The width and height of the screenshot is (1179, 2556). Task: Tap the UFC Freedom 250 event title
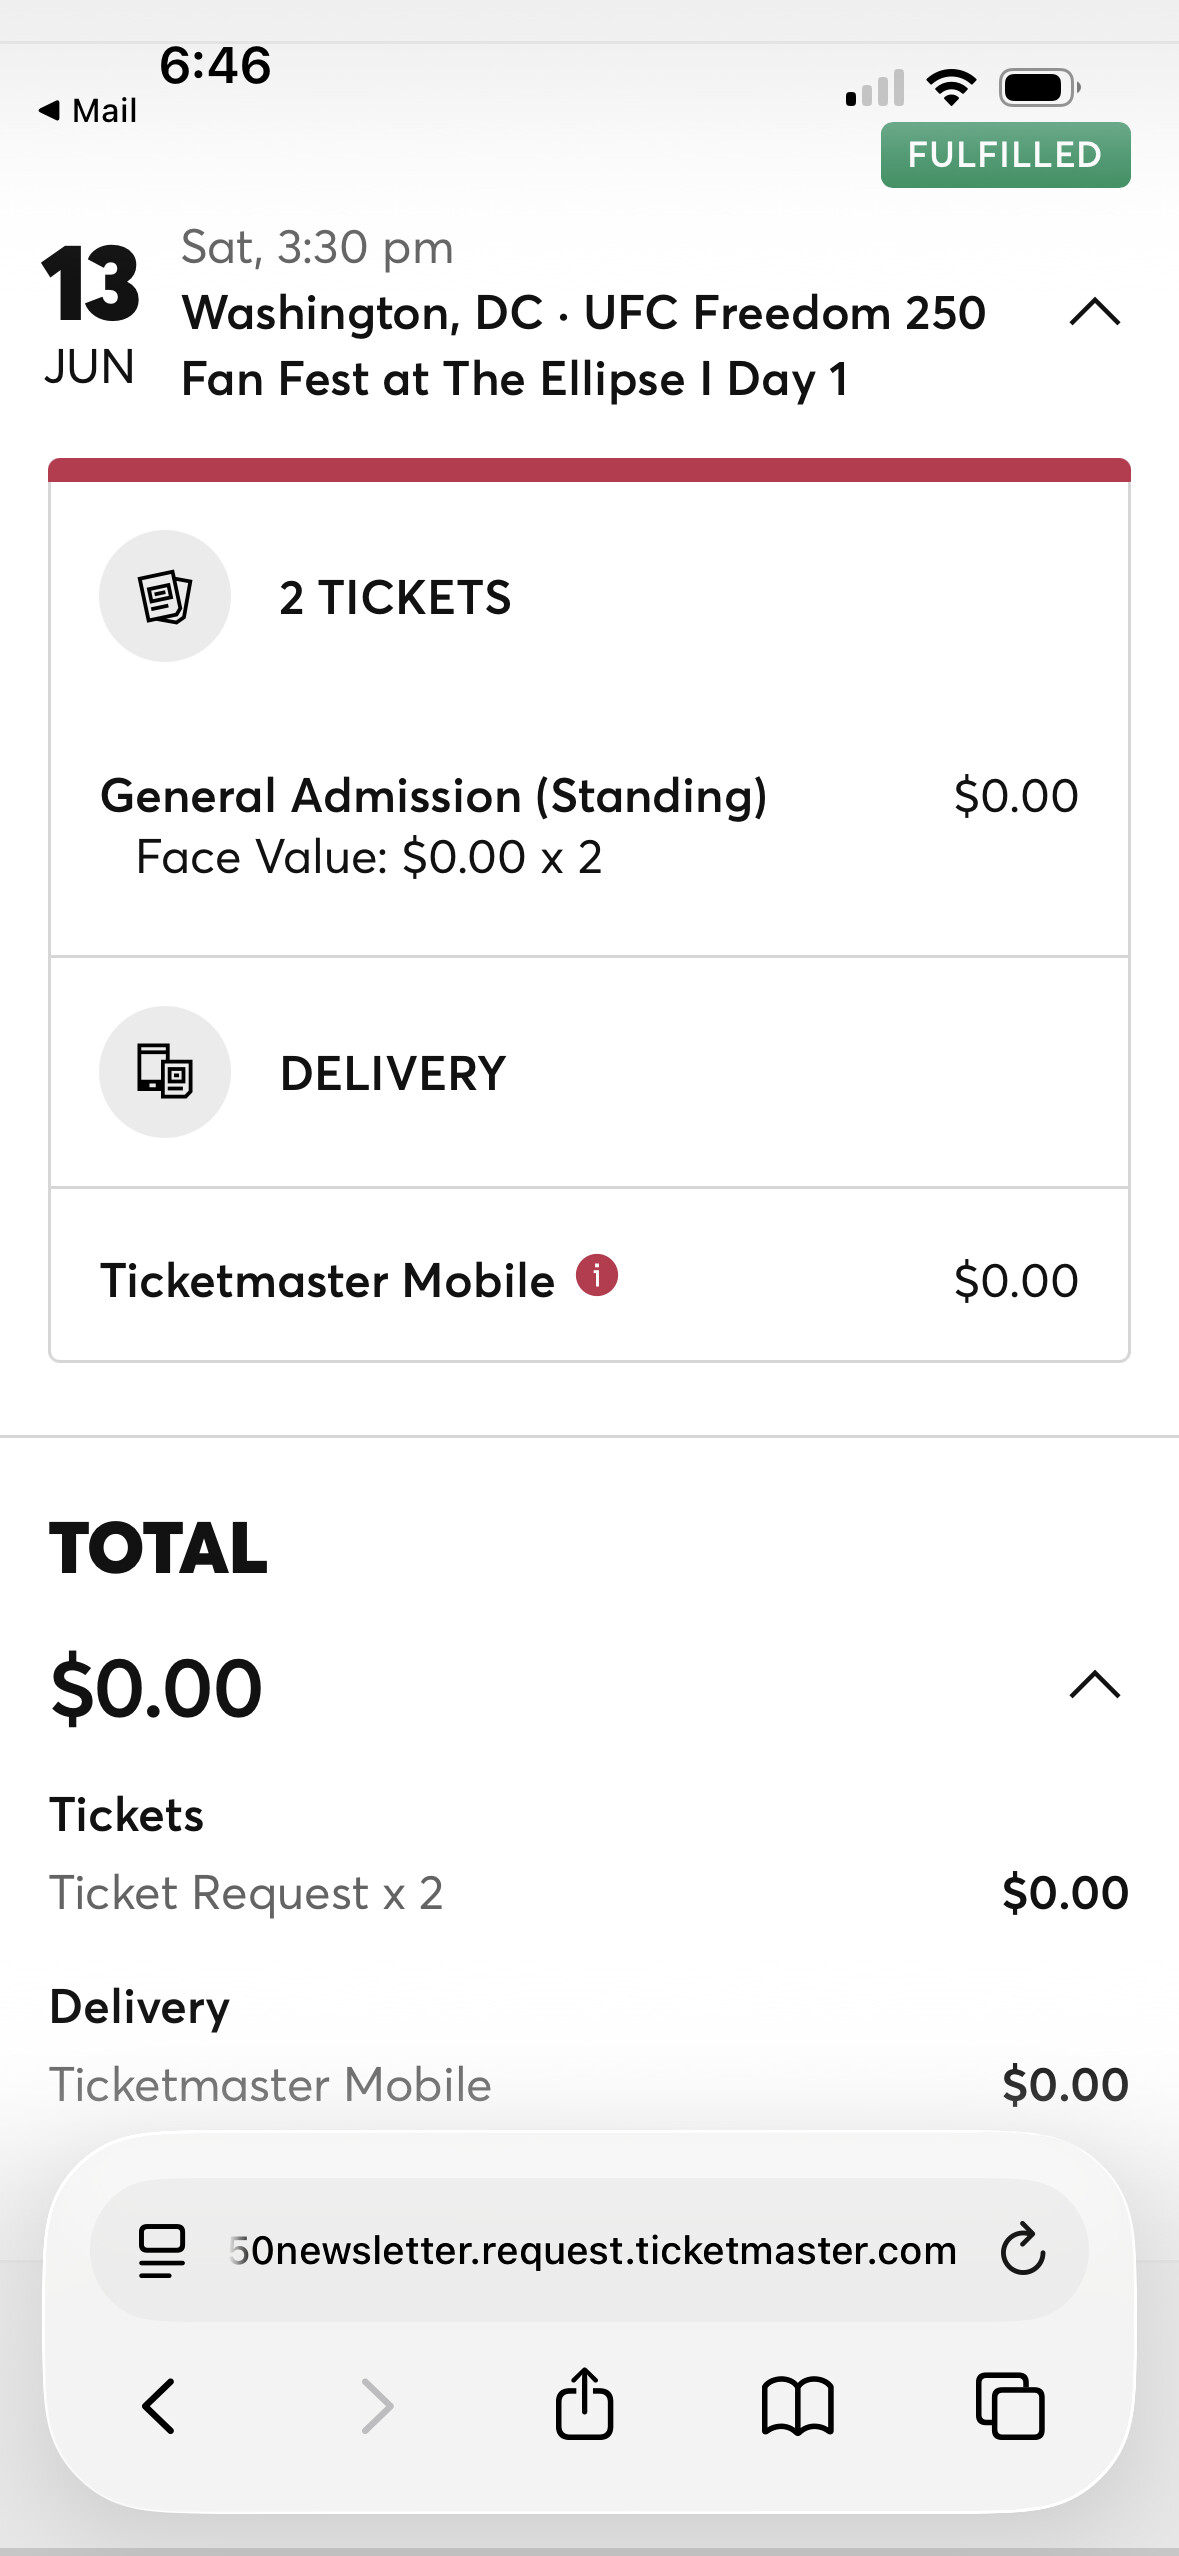coord(583,345)
